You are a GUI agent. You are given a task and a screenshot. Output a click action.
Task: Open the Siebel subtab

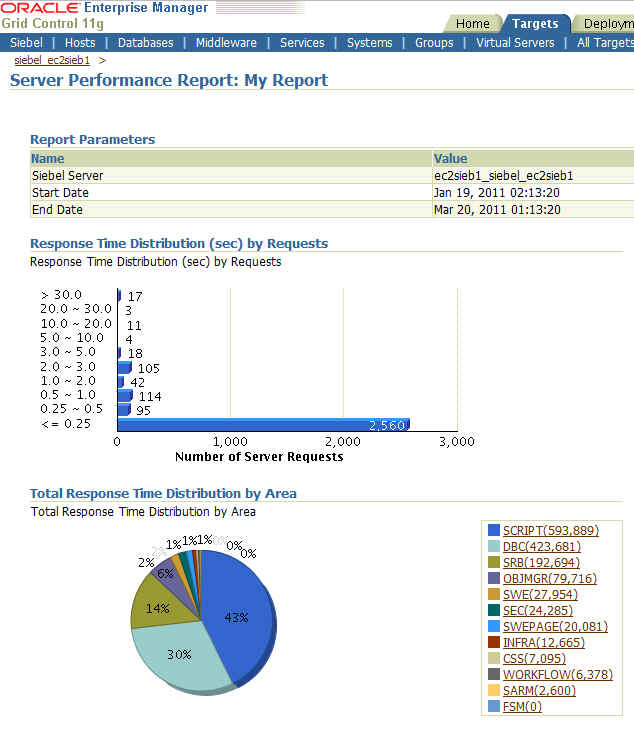pos(26,43)
